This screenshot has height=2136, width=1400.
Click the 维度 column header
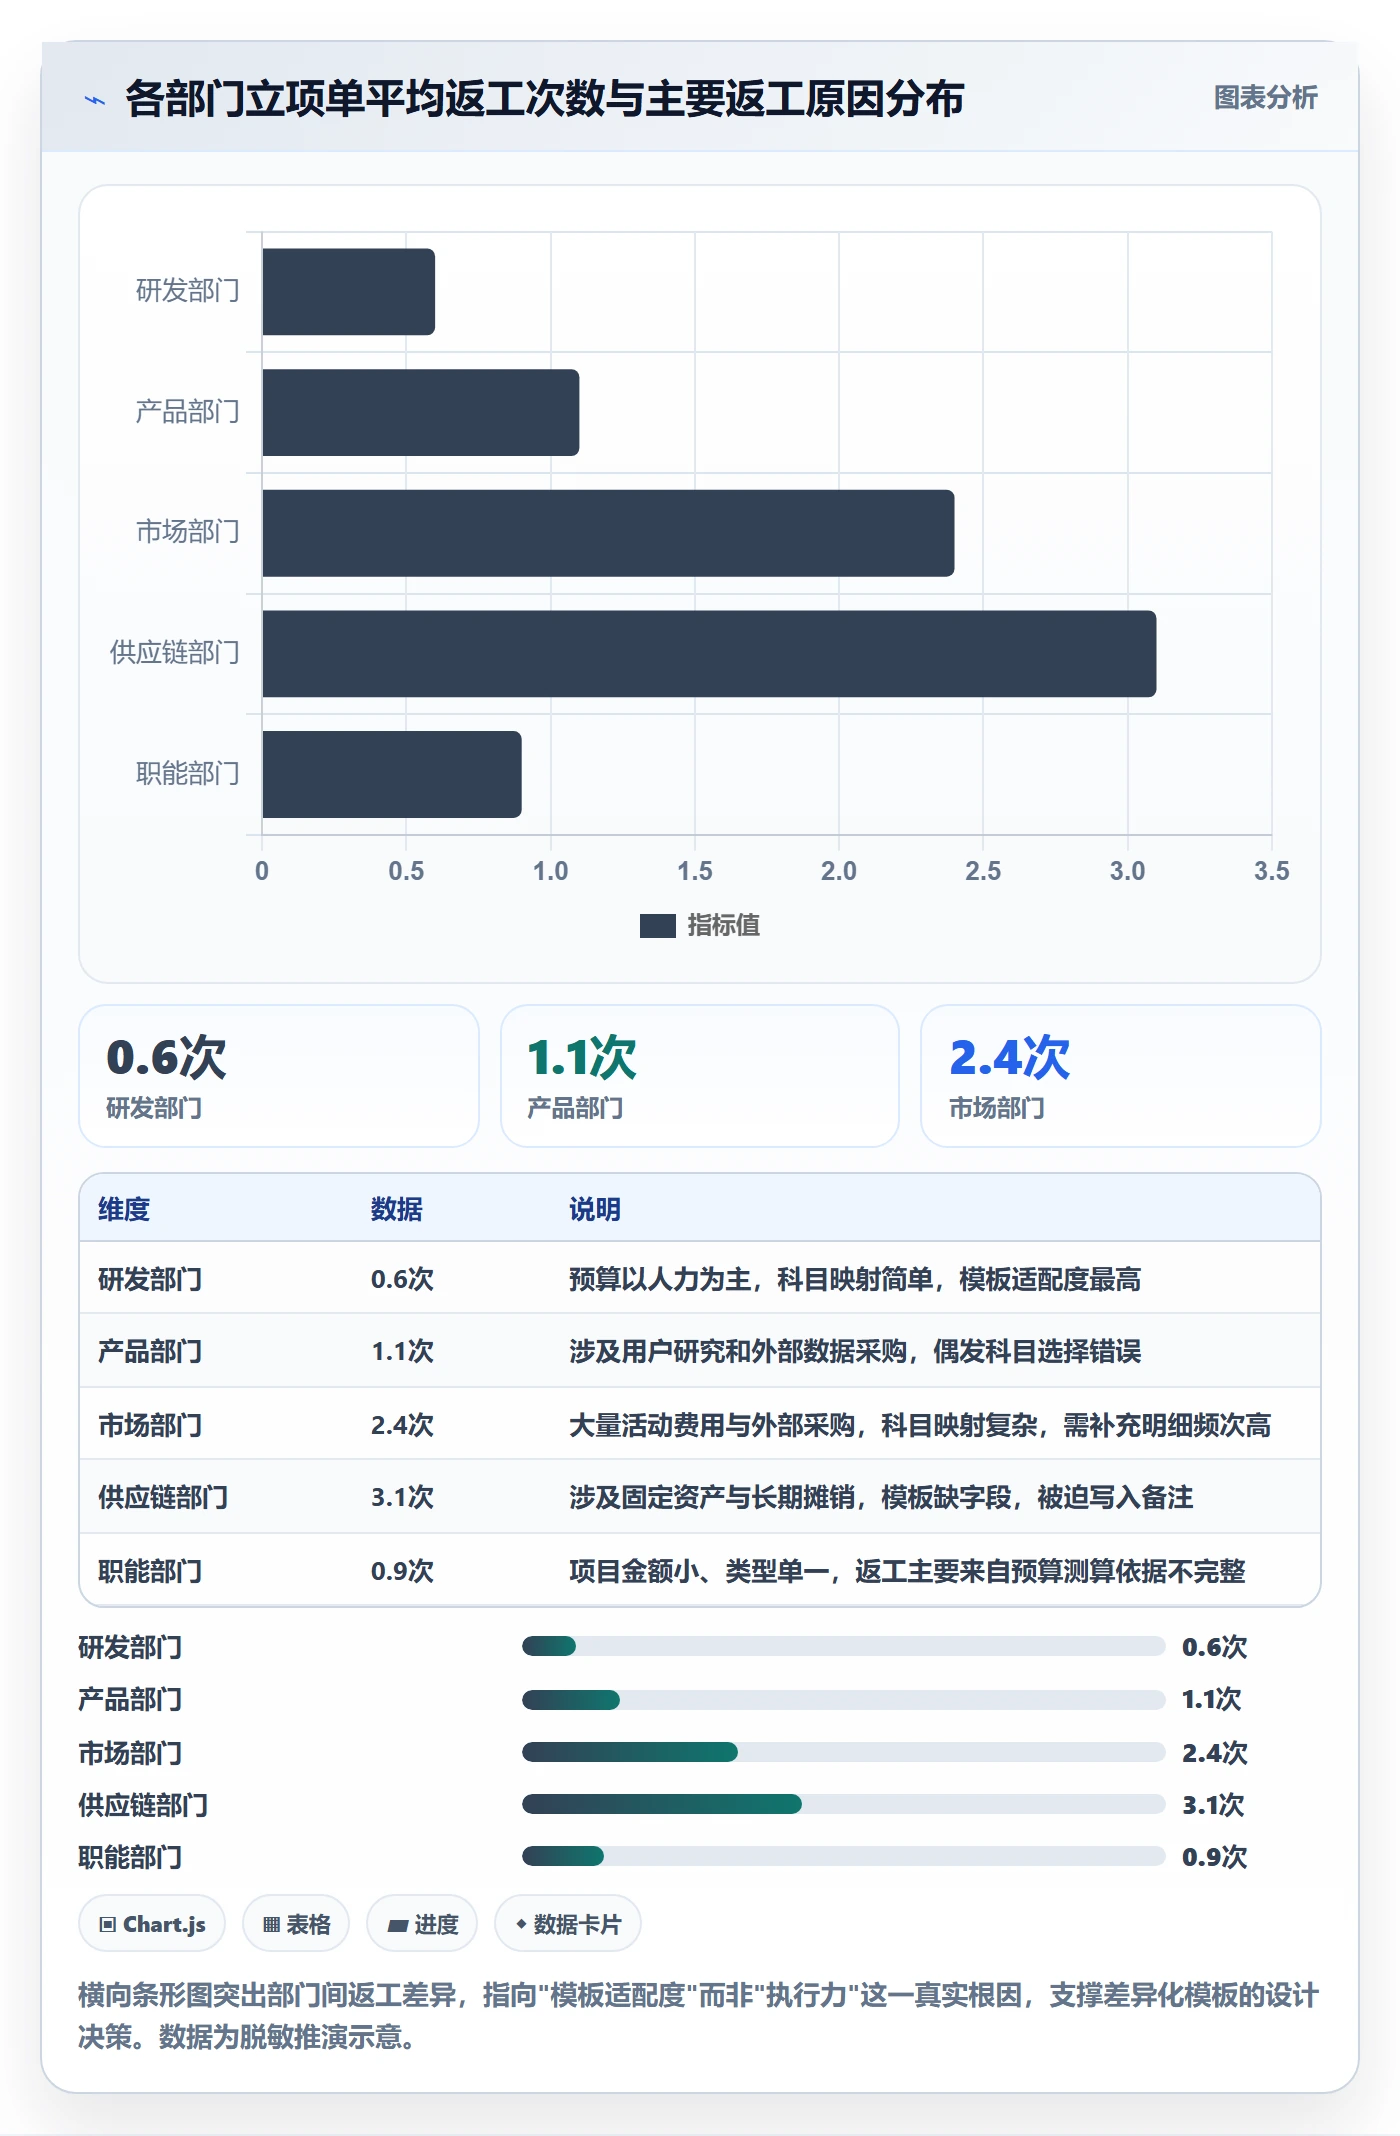pyautogui.click(x=124, y=1209)
